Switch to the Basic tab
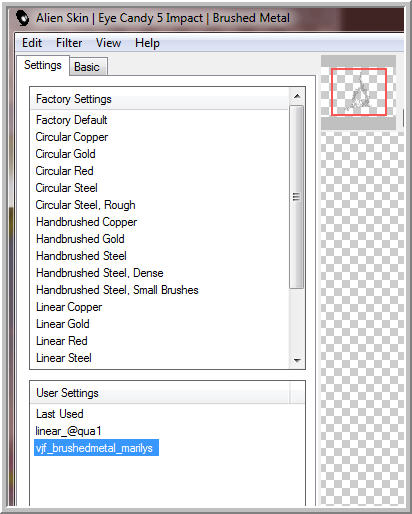The height and width of the screenshot is (514, 412). click(x=88, y=67)
